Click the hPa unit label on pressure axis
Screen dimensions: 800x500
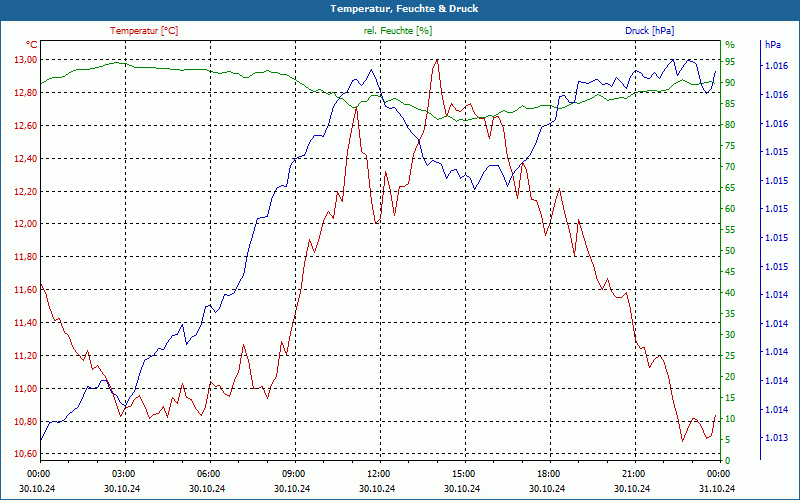pyautogui.click(x=772, y=44)
